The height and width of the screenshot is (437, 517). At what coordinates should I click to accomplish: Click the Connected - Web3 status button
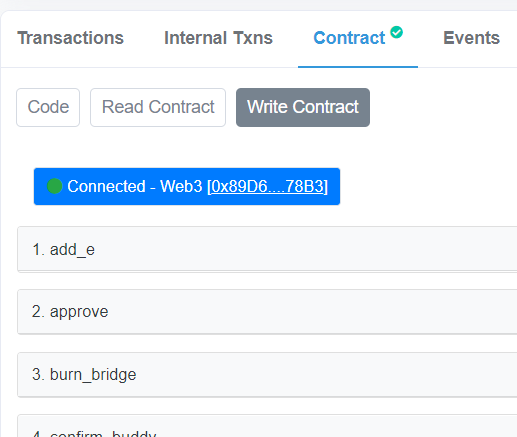pyautogui.click(x=187, y=186)
